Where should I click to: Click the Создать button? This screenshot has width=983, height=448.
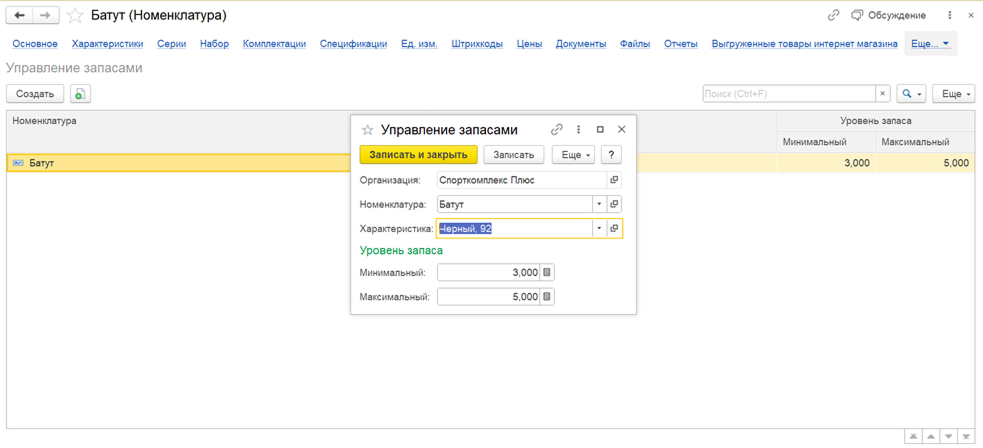point(35,94)
